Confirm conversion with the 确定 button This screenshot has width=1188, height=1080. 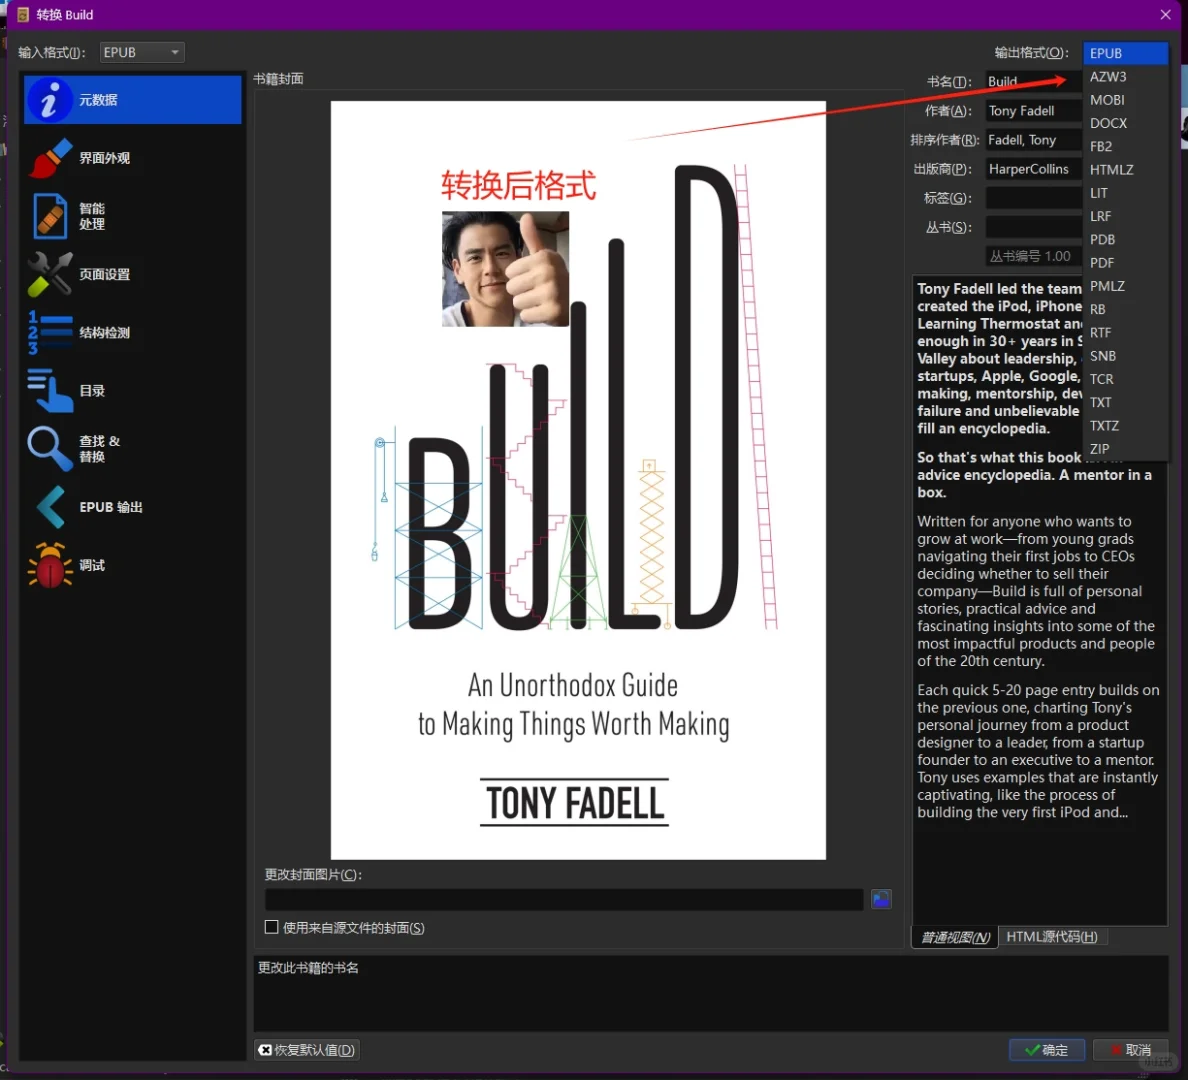tap(1046, 1050)
